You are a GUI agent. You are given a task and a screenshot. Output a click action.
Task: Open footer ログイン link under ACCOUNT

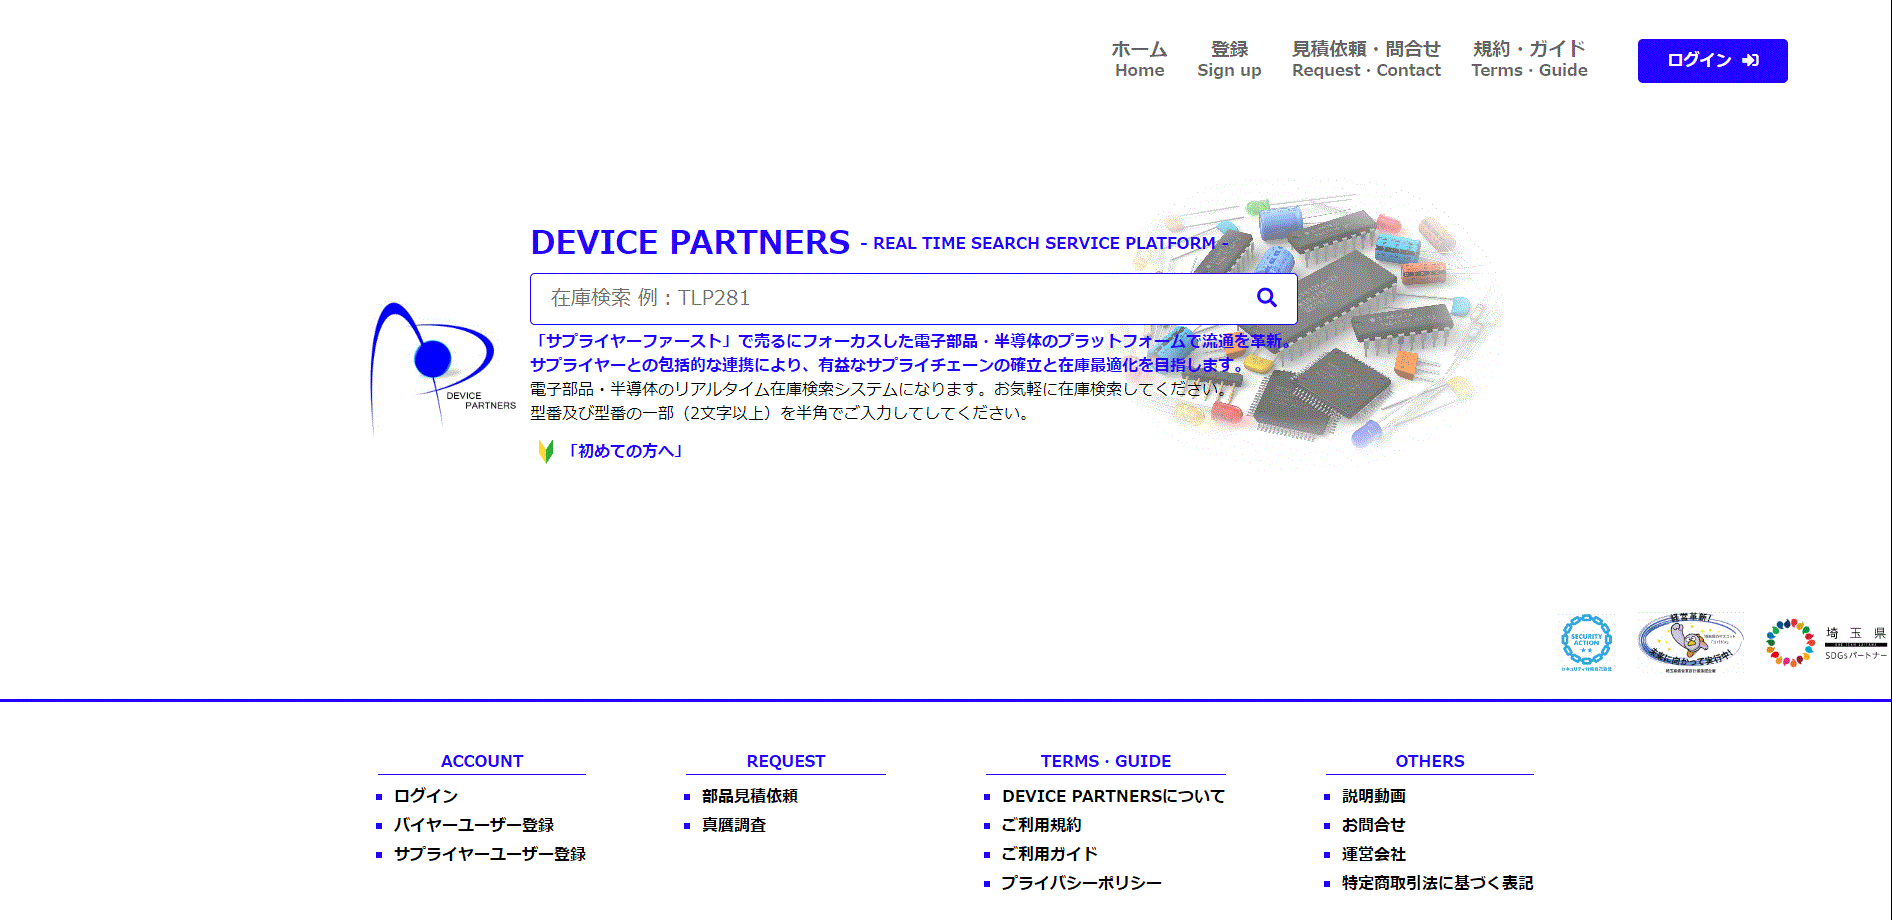coord(425,796)
